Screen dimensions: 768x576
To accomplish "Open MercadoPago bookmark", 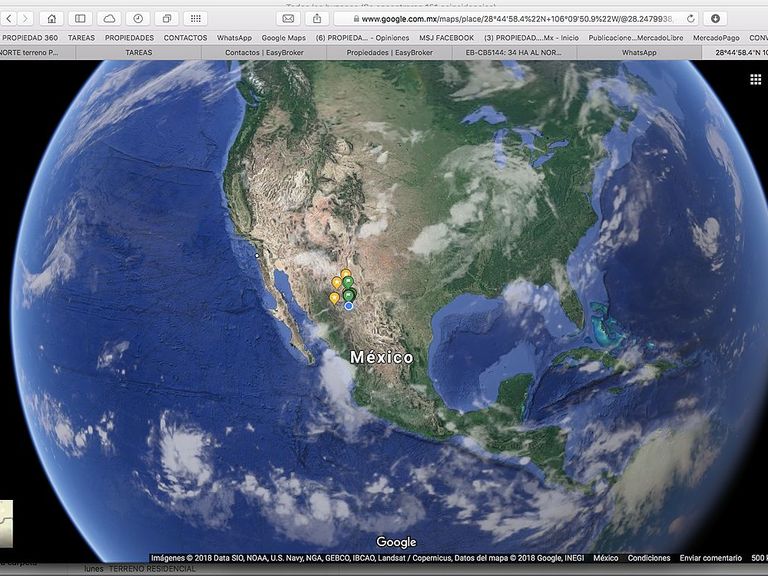I will (x=716, y=38).
